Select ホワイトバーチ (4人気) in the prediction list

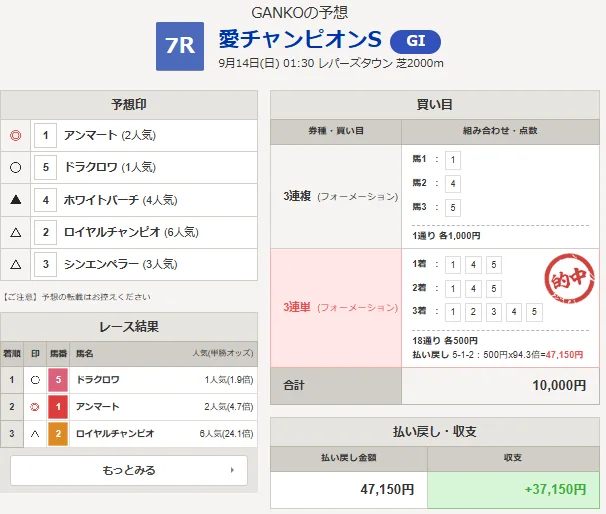(x=115, y=200)
